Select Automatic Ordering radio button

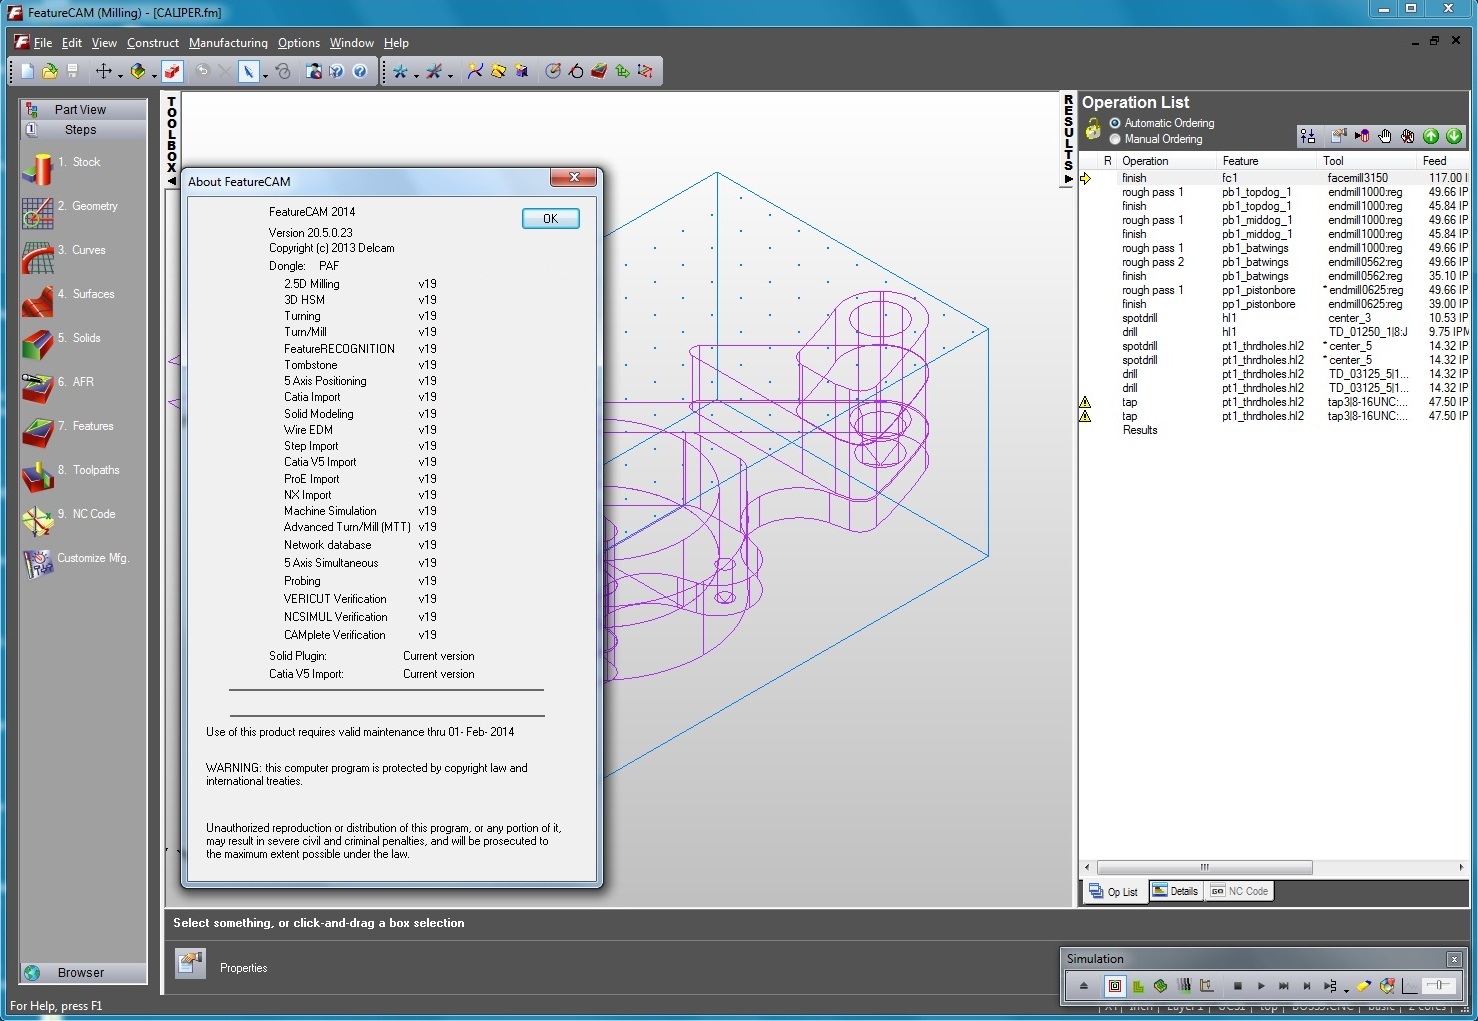(x=1115, y=123)
